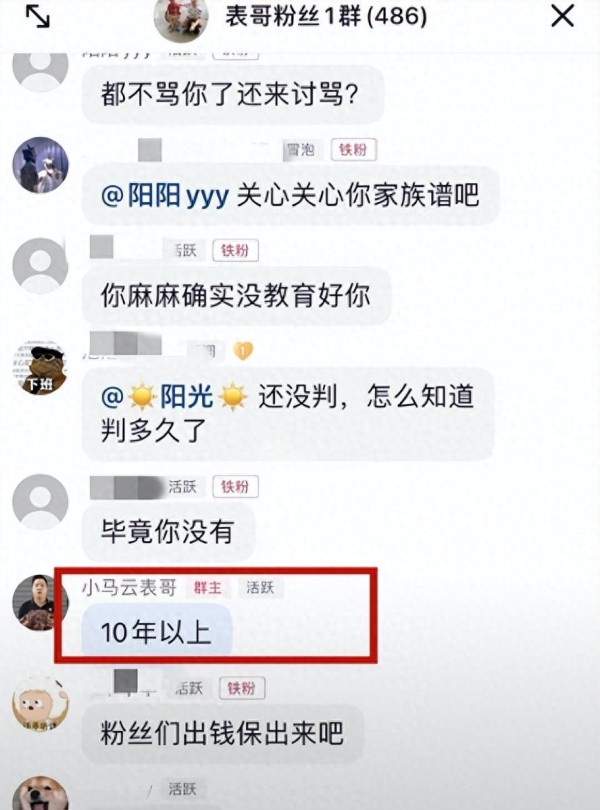Tap the 冒泡 badge next to 铁粉
The image size is (600, 810).
[x=301, y=150]
